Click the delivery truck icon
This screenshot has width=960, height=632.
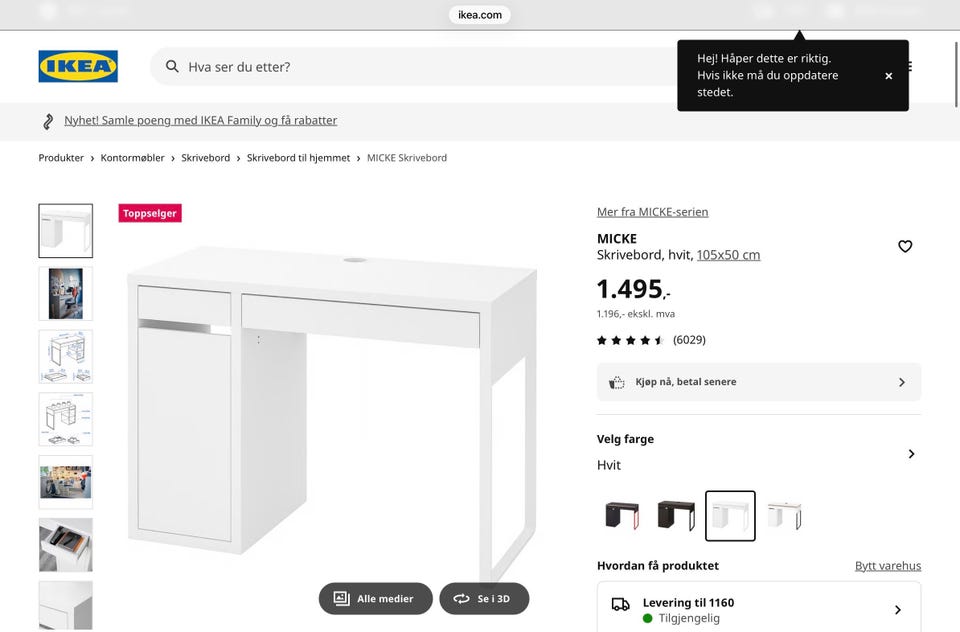[x=620, y=604]
